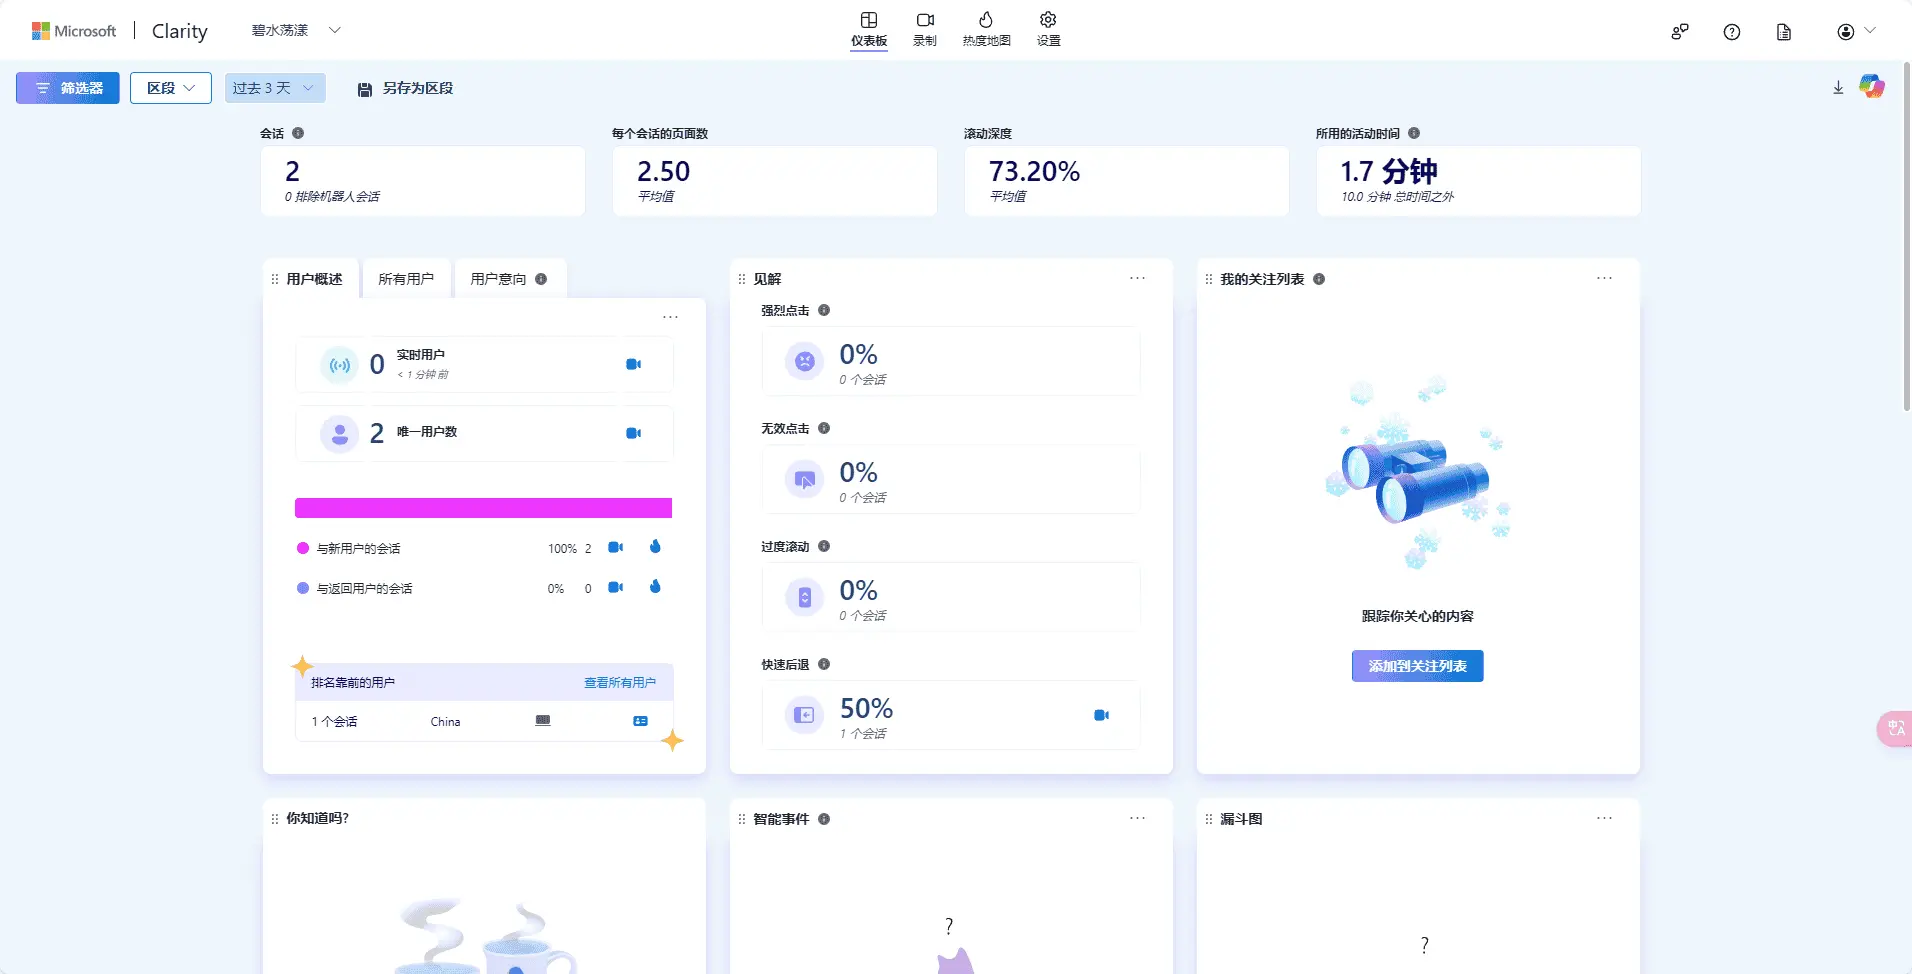
Task: Switch to the 所有用户 tab
Action: [406, 279]
